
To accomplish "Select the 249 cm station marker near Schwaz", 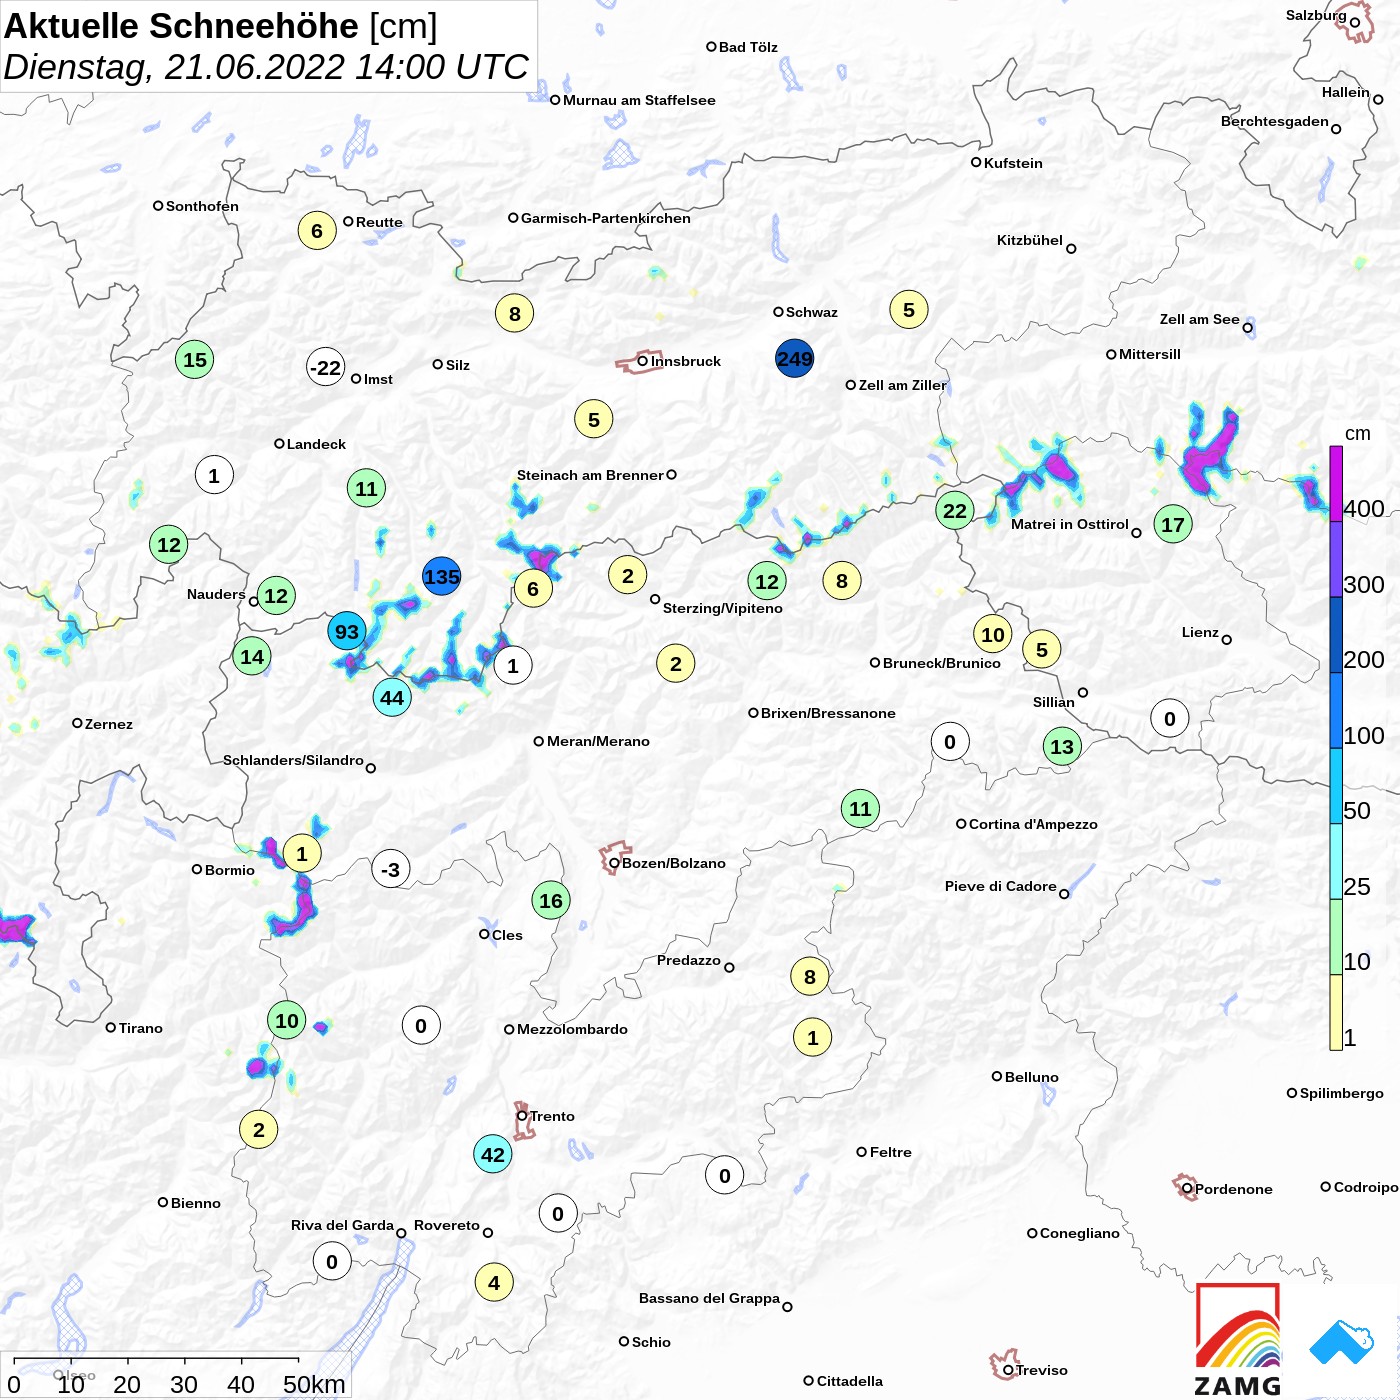I will (x=795, y=359).
